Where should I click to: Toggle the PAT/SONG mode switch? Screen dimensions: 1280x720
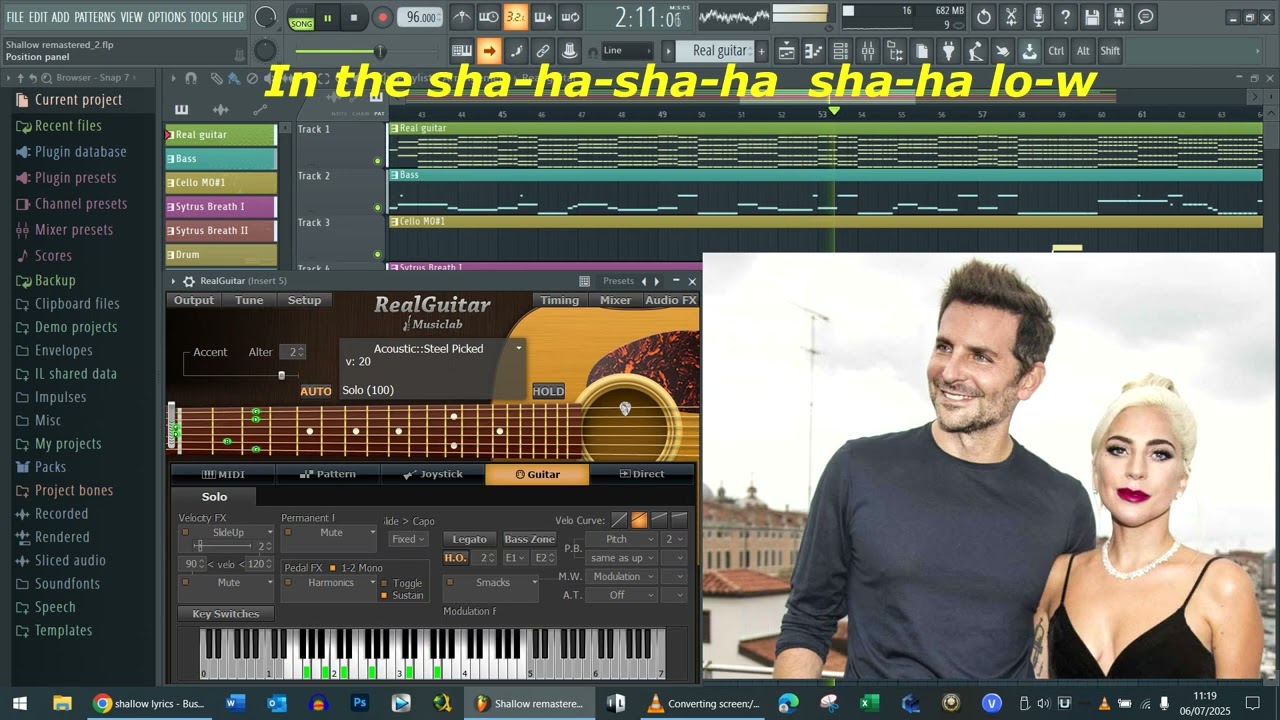coord(301,17)
